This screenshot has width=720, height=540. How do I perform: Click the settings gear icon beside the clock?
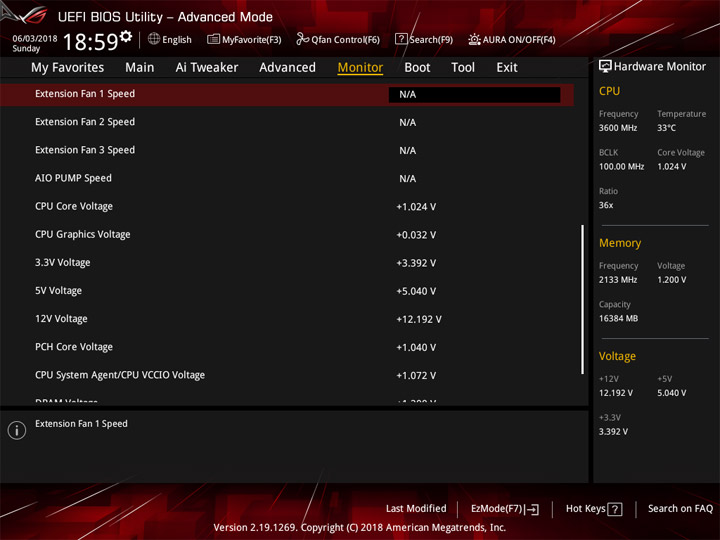[x=126, y=36]
